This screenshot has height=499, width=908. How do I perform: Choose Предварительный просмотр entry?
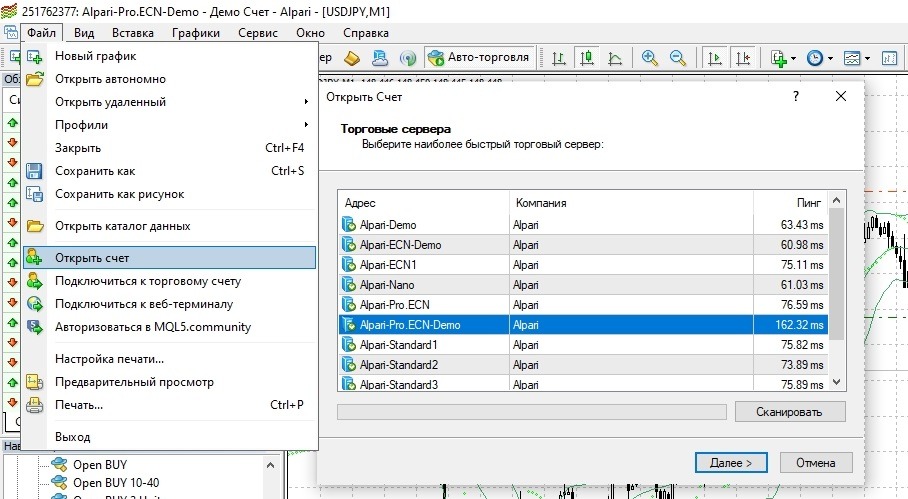coord(170,382)
